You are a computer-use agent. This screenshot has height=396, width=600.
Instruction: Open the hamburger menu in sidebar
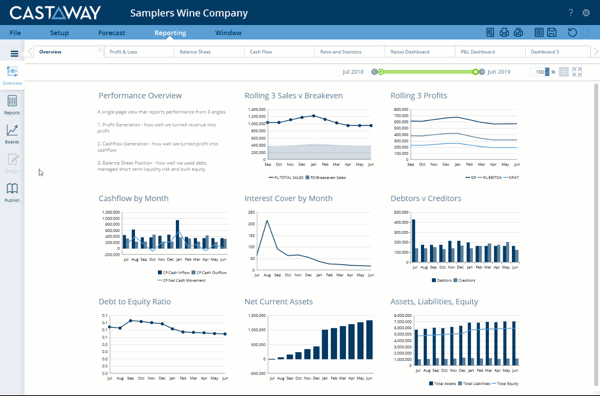(14, 54)
